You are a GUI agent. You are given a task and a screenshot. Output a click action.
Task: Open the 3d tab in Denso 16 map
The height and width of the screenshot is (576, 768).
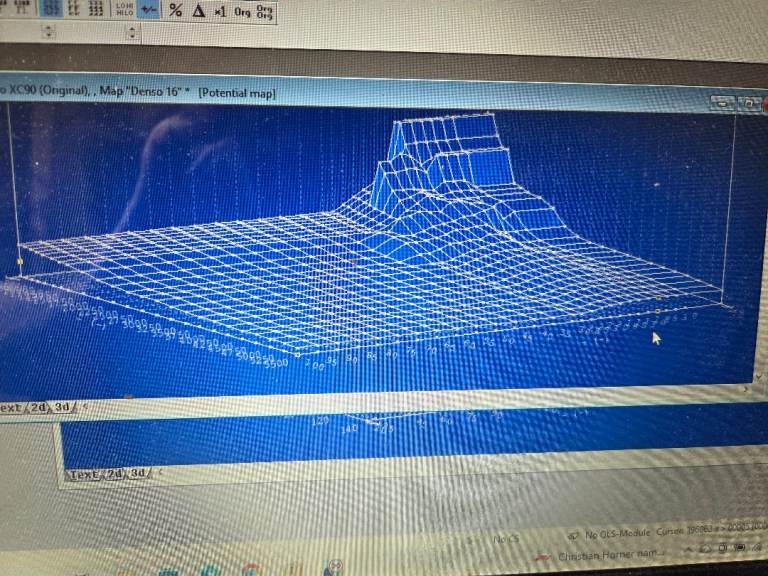tap(63, 407)
